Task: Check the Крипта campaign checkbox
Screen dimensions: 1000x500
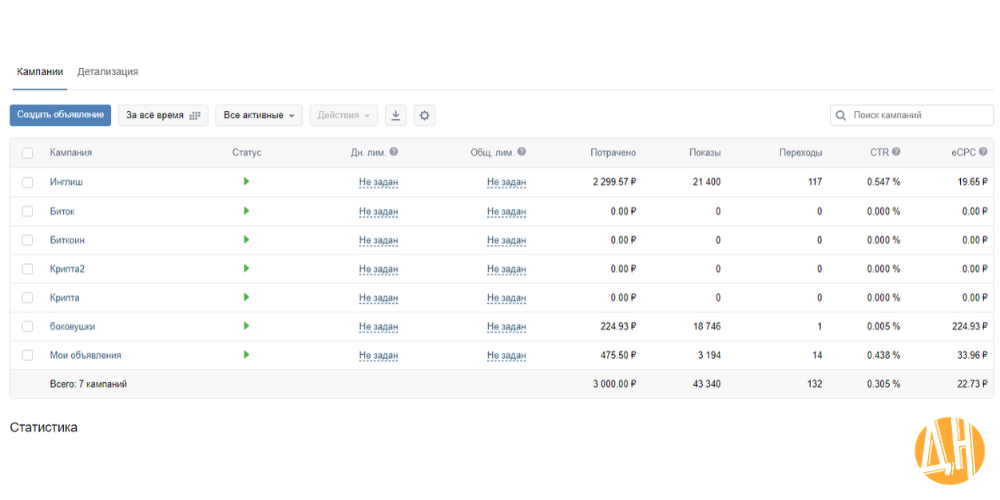Action: click(x=27, y=298)
